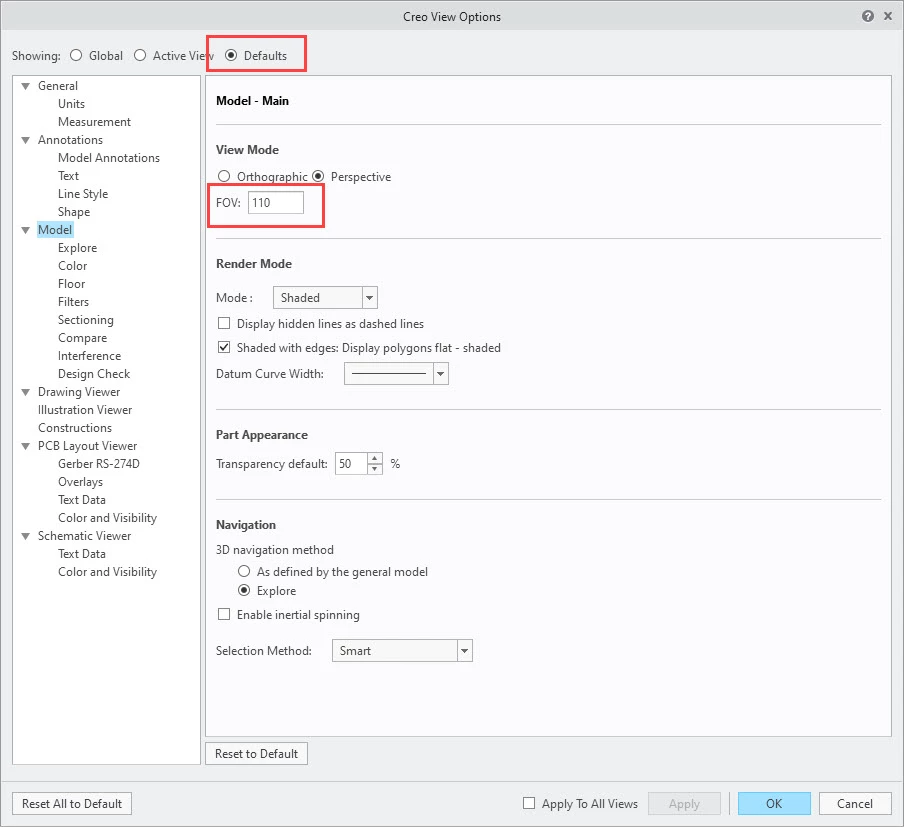Collapse the Drawing Viewer tree arrow
The image size is (904, 827).
pyautogui.click(x=25, y=392)
